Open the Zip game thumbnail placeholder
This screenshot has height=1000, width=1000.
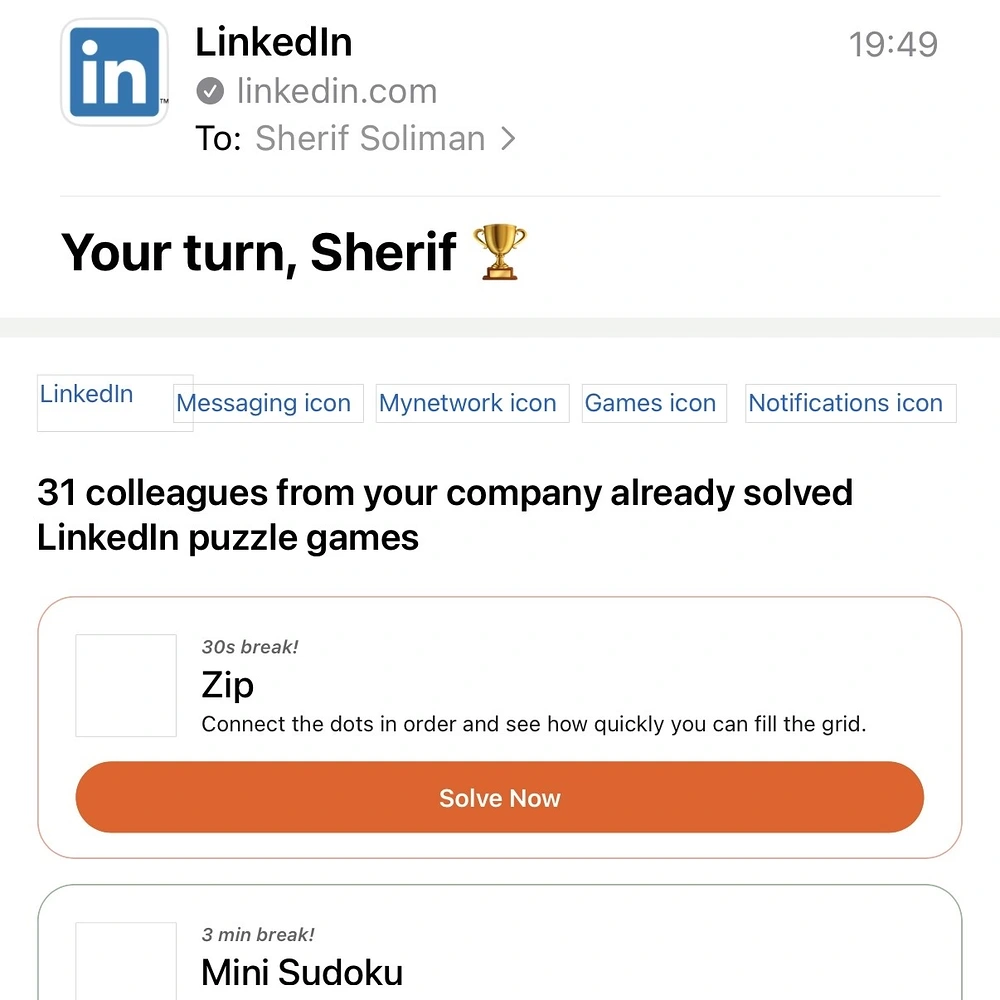pos(125,686)
